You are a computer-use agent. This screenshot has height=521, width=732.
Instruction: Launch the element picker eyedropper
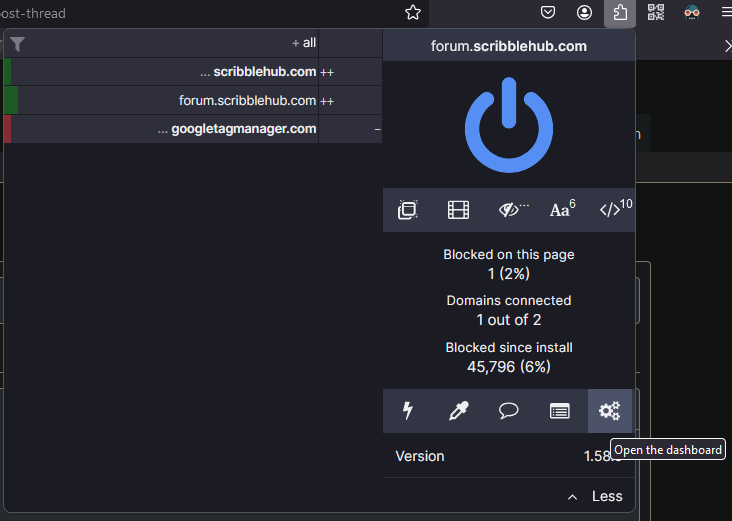click(x=459, y=411)
